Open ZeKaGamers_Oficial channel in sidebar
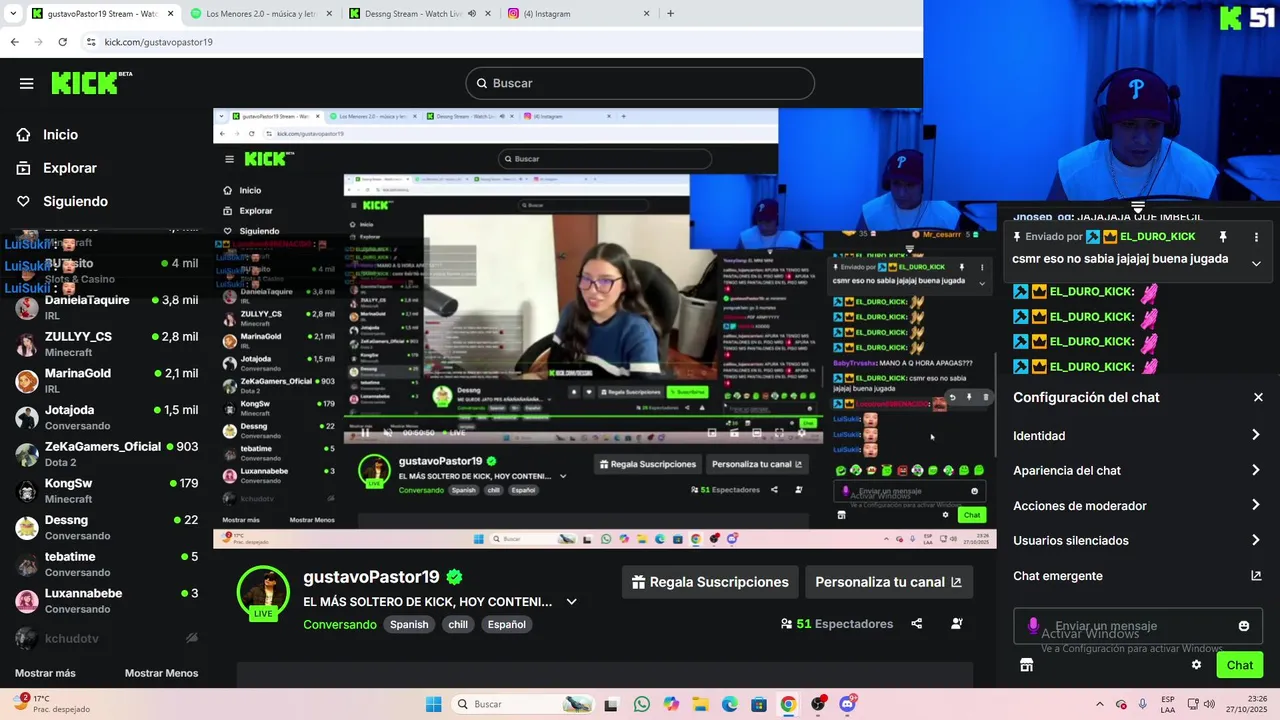This screenshot has width=1280, height=720. click(x=106, y=454)
